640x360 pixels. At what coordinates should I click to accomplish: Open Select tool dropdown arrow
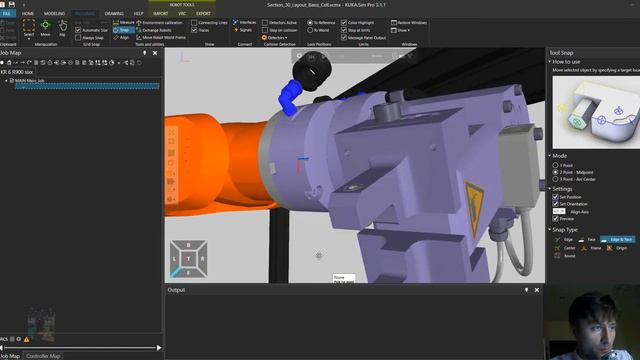29,39
